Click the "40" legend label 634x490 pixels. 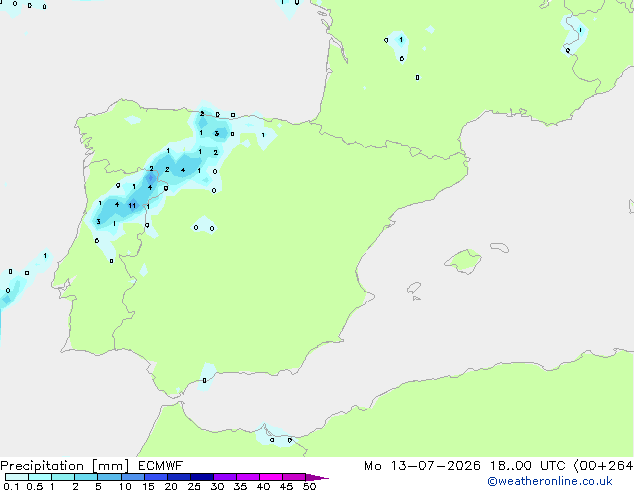(x=263, y=486)
